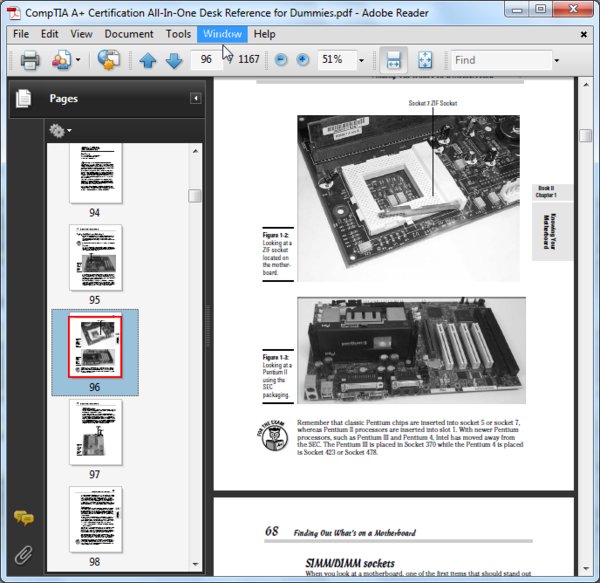Open the Comments speech bubble icon
This screenshot has width=600, height=583.
[24, 518]
